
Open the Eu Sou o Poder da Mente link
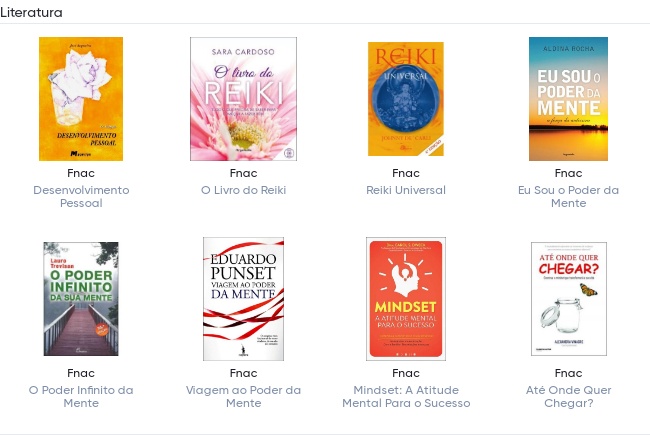(568, 197)
